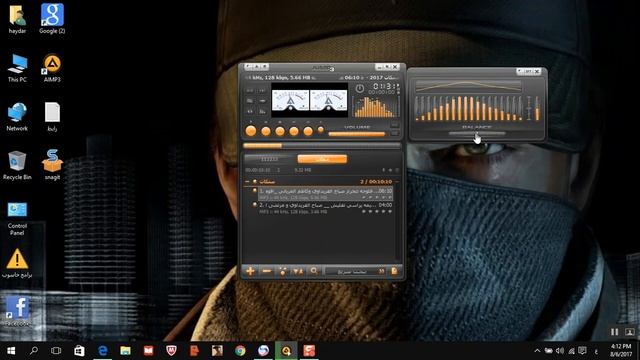Open Facebook desktop shortcut

17,311
